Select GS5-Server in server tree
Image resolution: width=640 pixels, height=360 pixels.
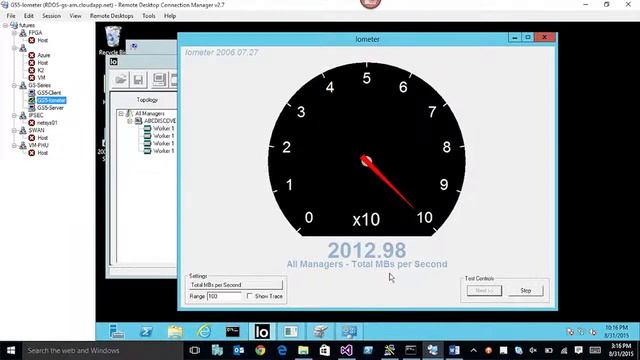pos(50,108)
